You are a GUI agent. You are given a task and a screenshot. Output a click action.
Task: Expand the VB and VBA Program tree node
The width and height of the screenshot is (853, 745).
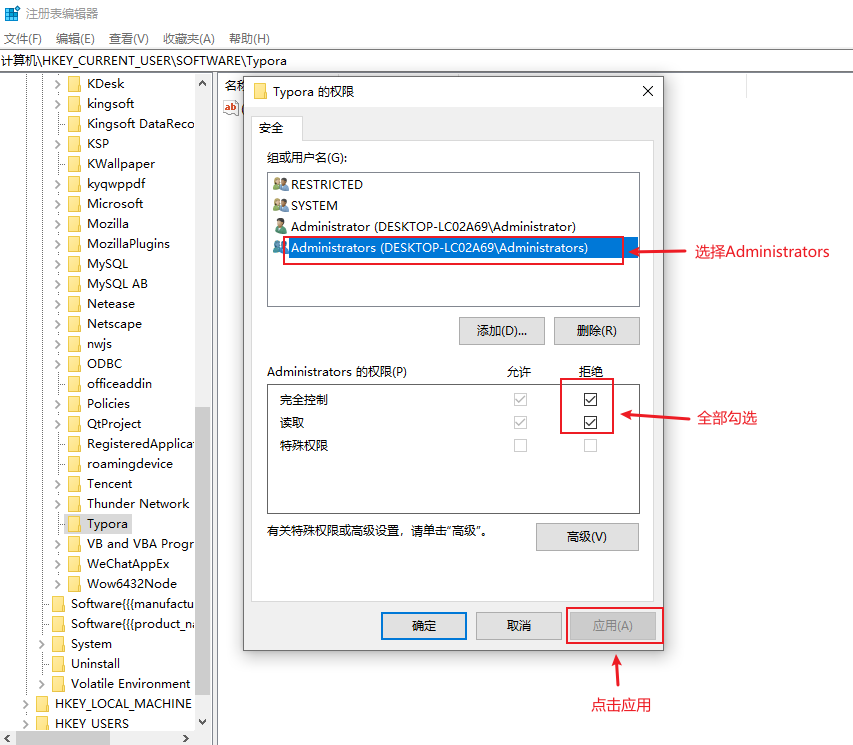coord(58,544)
